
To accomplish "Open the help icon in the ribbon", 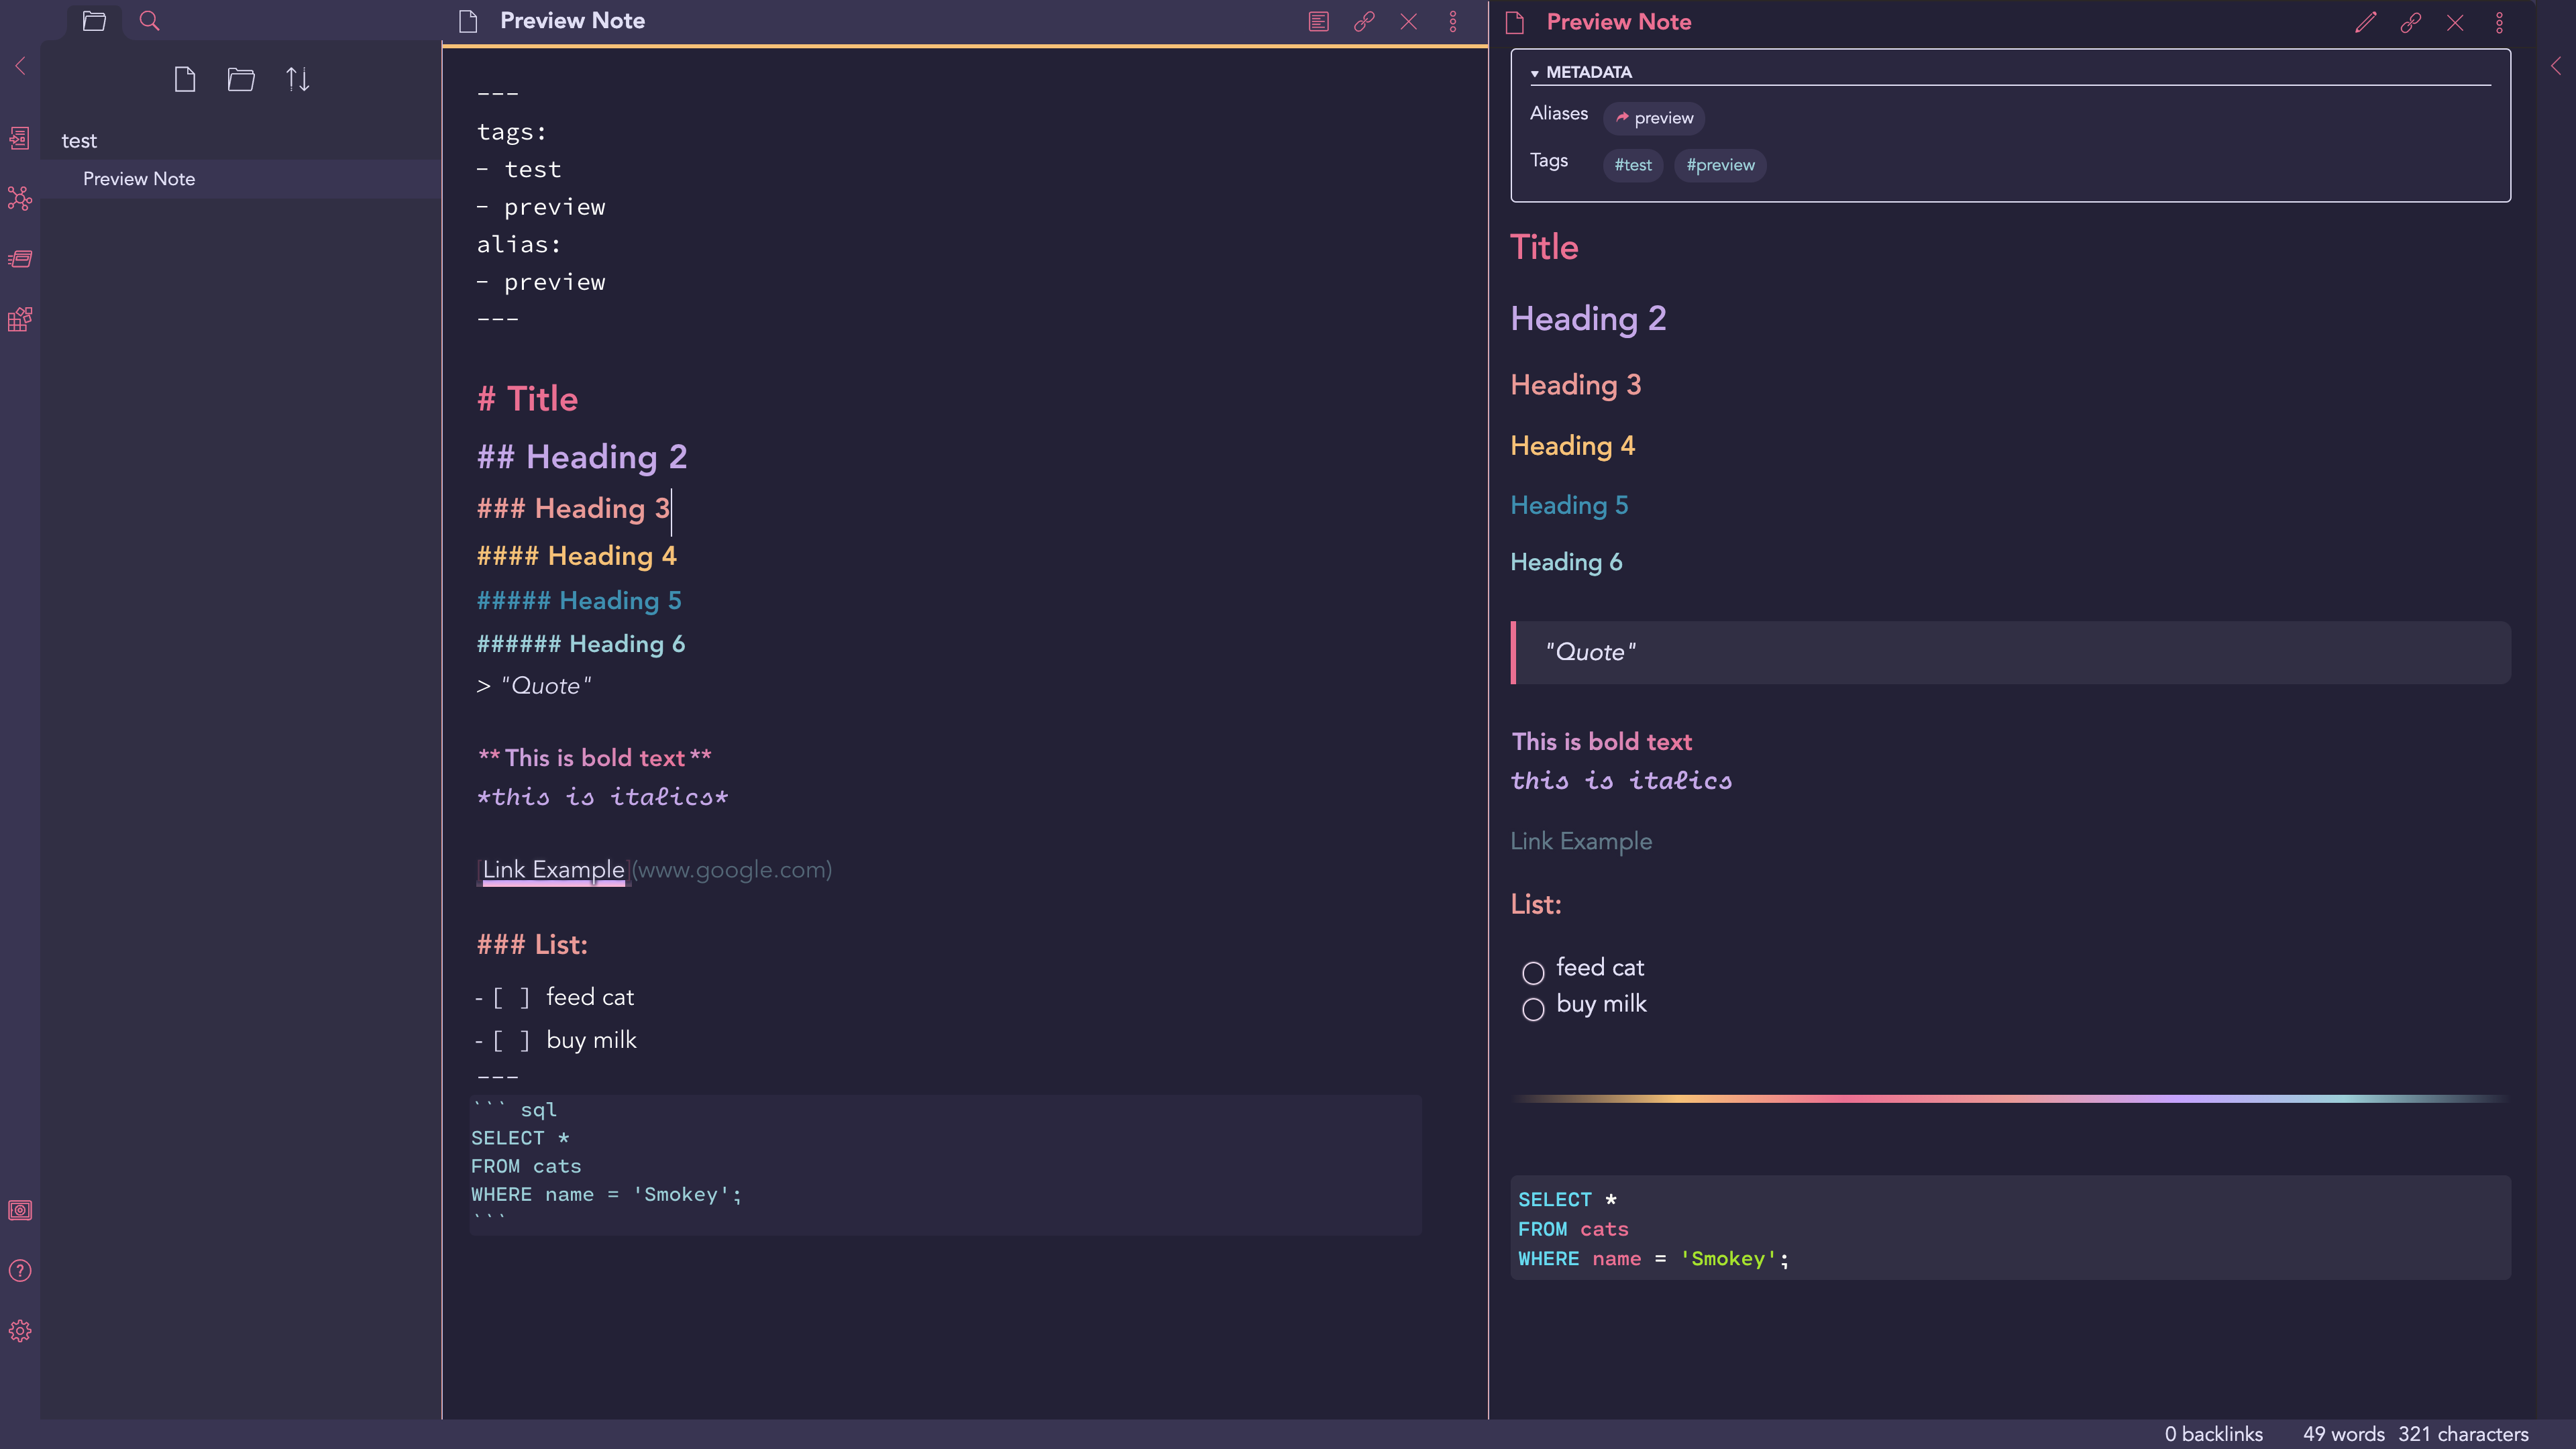I will pyautogui.click(x=20, y=1271).
